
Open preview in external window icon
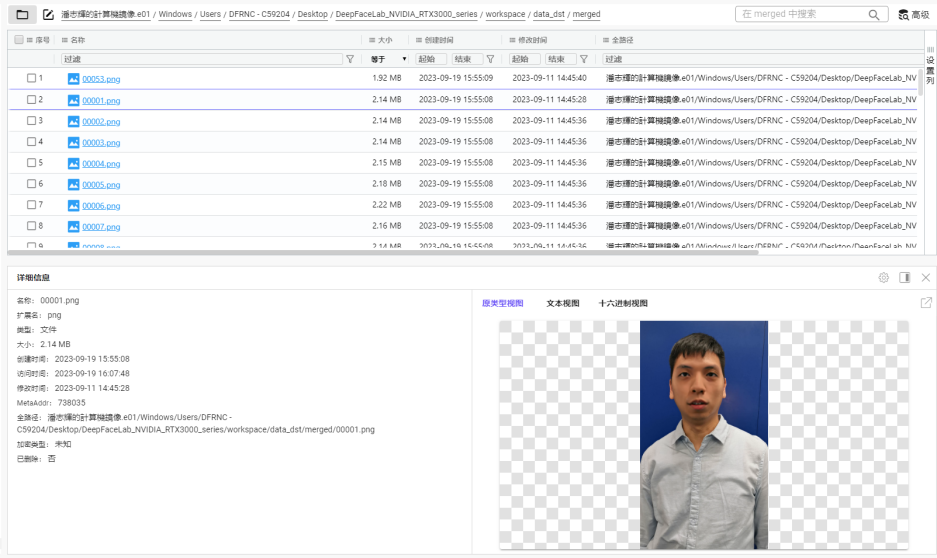[x=926, y=303]
